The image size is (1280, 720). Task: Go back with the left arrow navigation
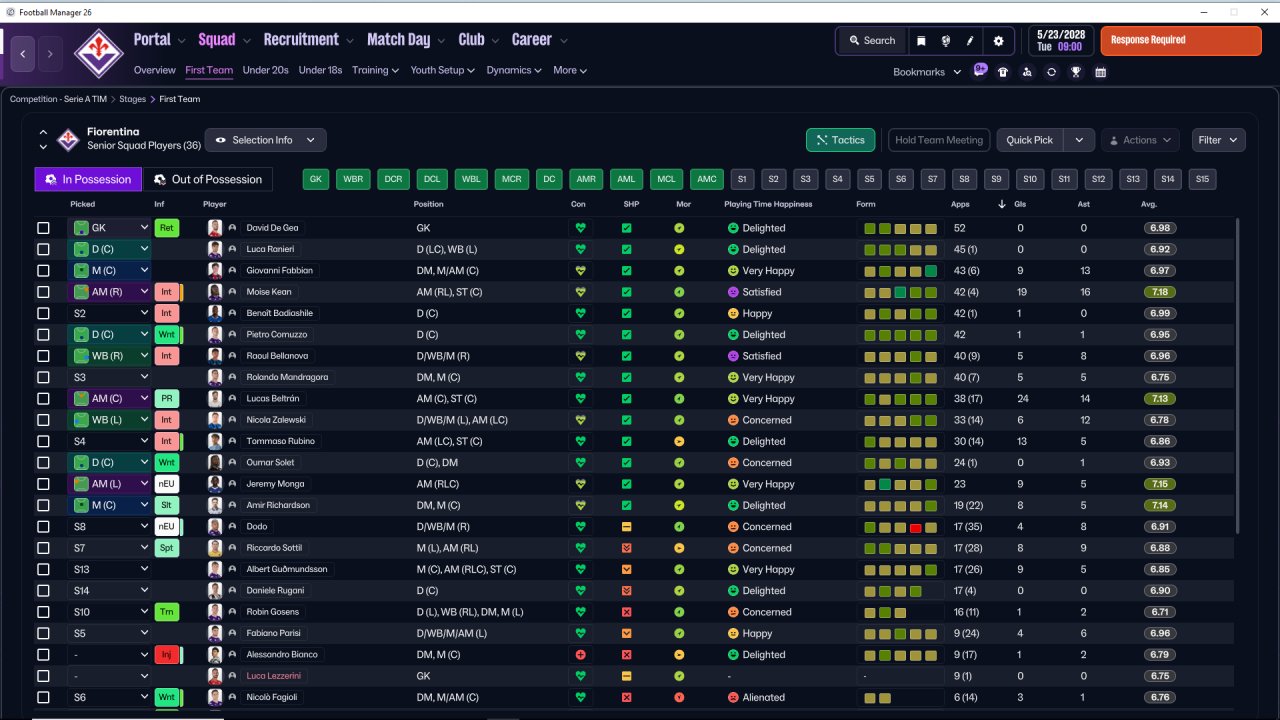pyautogui.click(x=24, y=53)
